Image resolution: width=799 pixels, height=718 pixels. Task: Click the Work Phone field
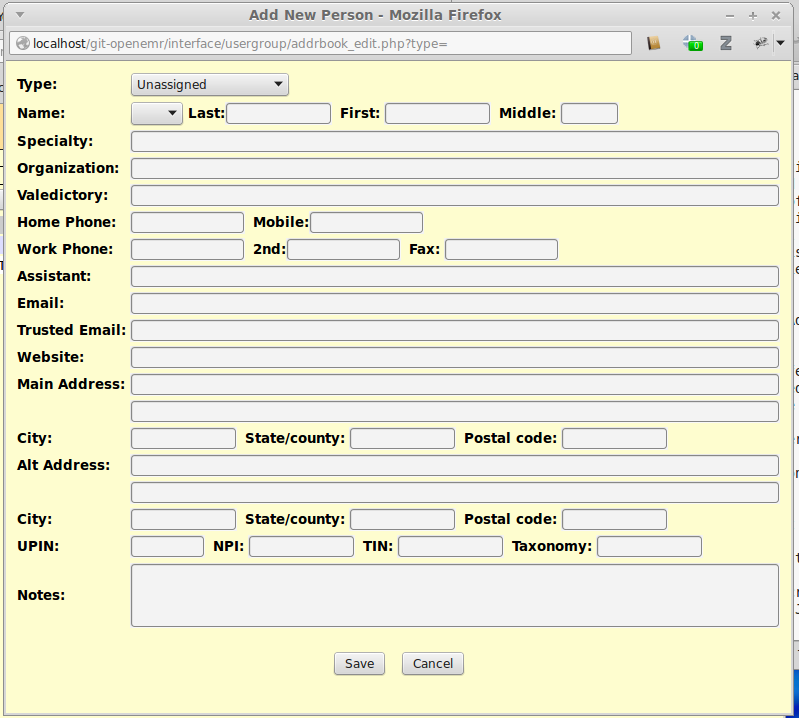point(187,249)
